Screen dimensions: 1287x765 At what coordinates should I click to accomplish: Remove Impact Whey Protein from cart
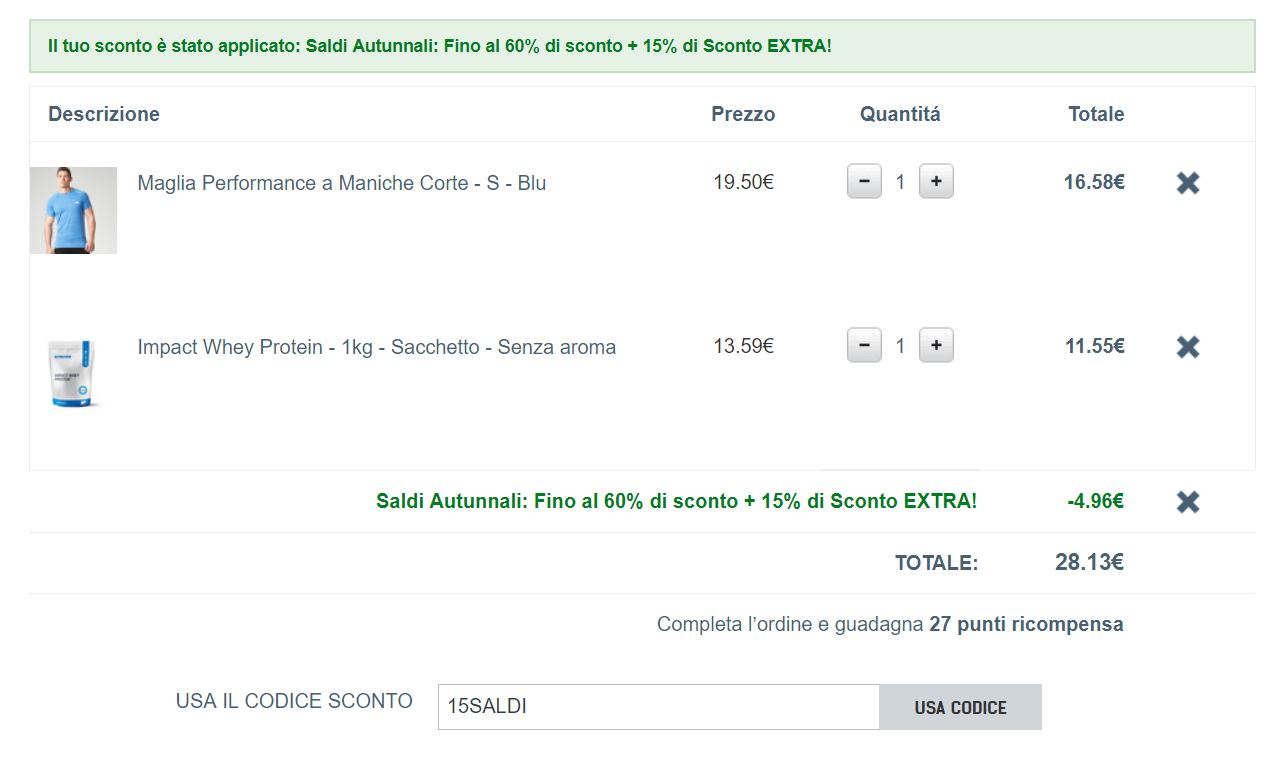(x=1187, y=347)
